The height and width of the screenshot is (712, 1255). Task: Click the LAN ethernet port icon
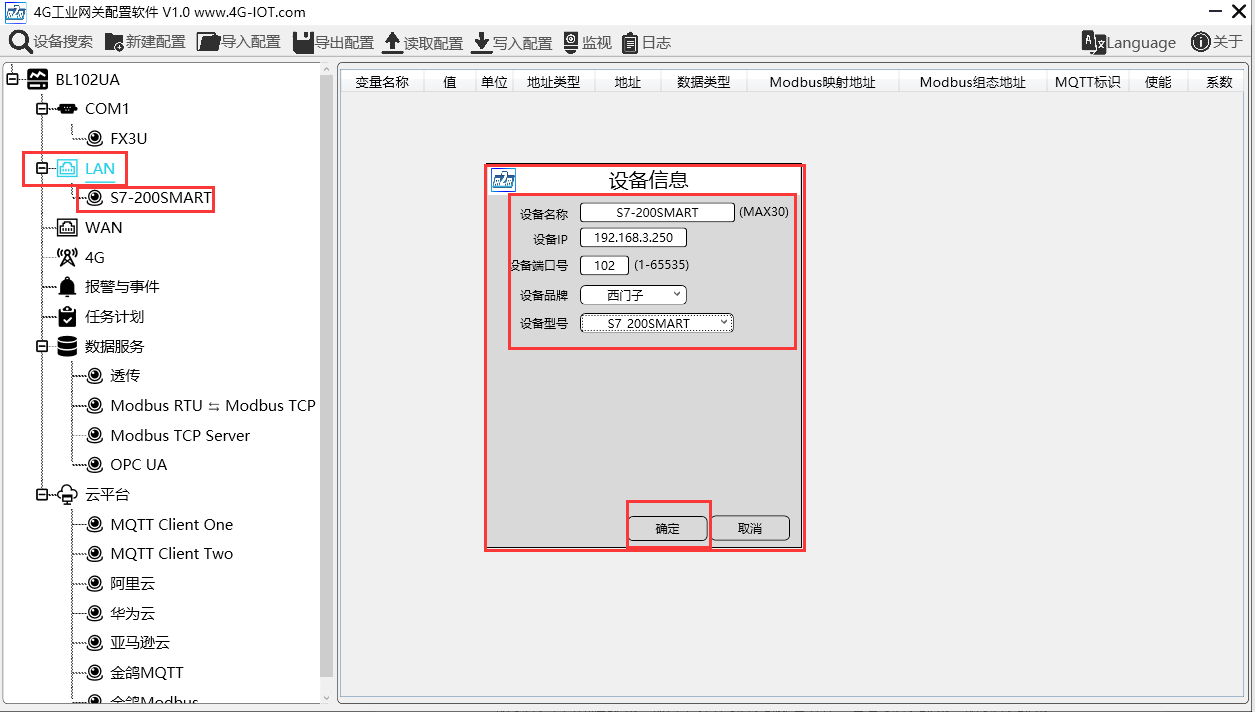pos(67,168)
